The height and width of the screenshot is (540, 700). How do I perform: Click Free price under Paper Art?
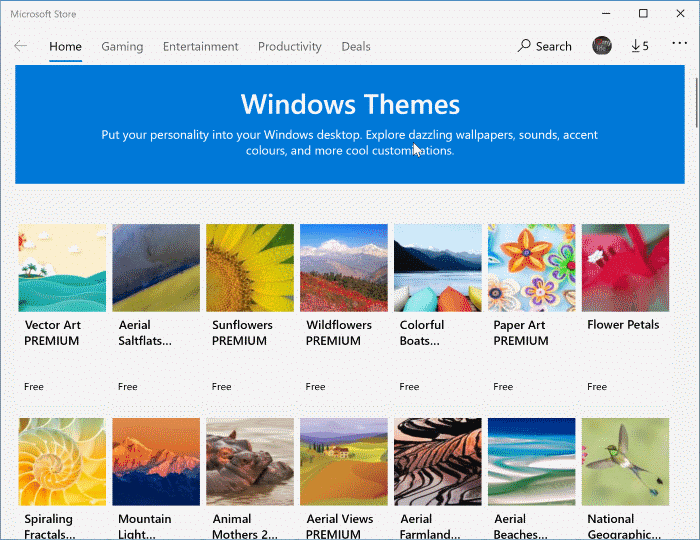[503, 386]
